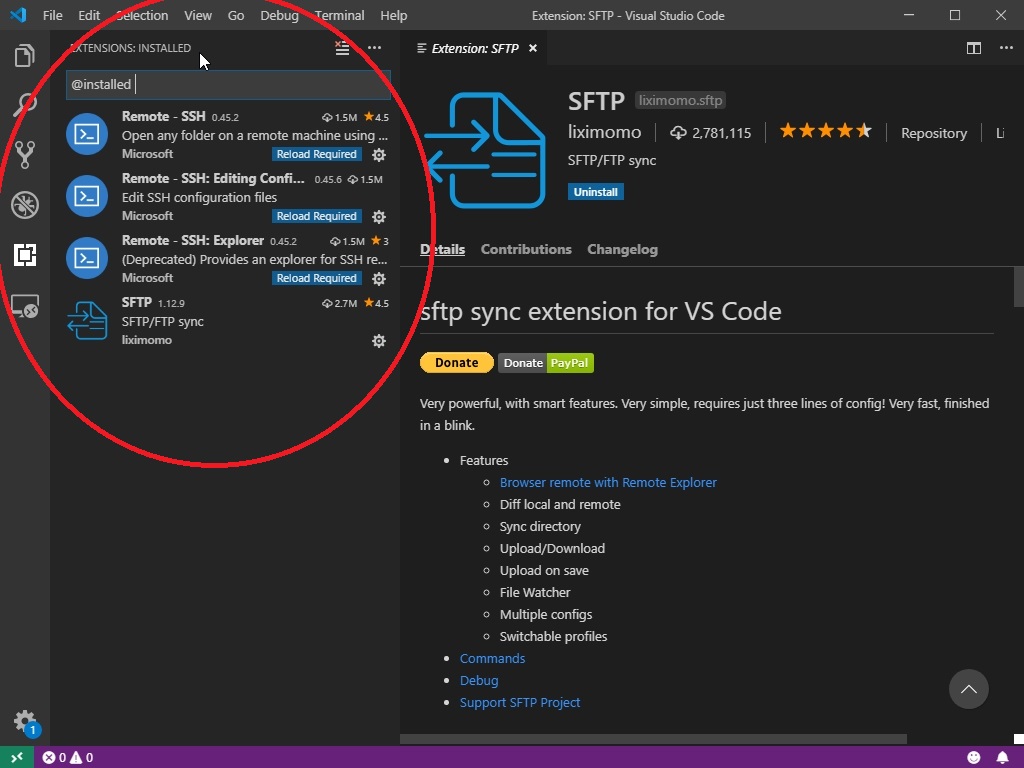Open the Commands link

tap(492, 659)
